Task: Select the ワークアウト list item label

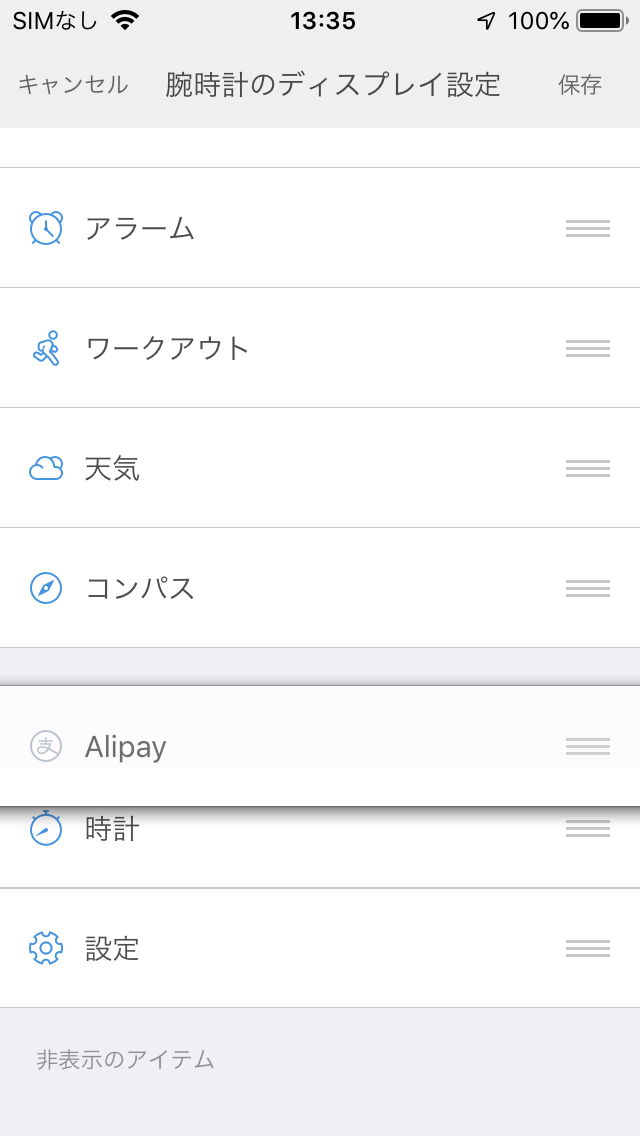Action: click(167, 348)
